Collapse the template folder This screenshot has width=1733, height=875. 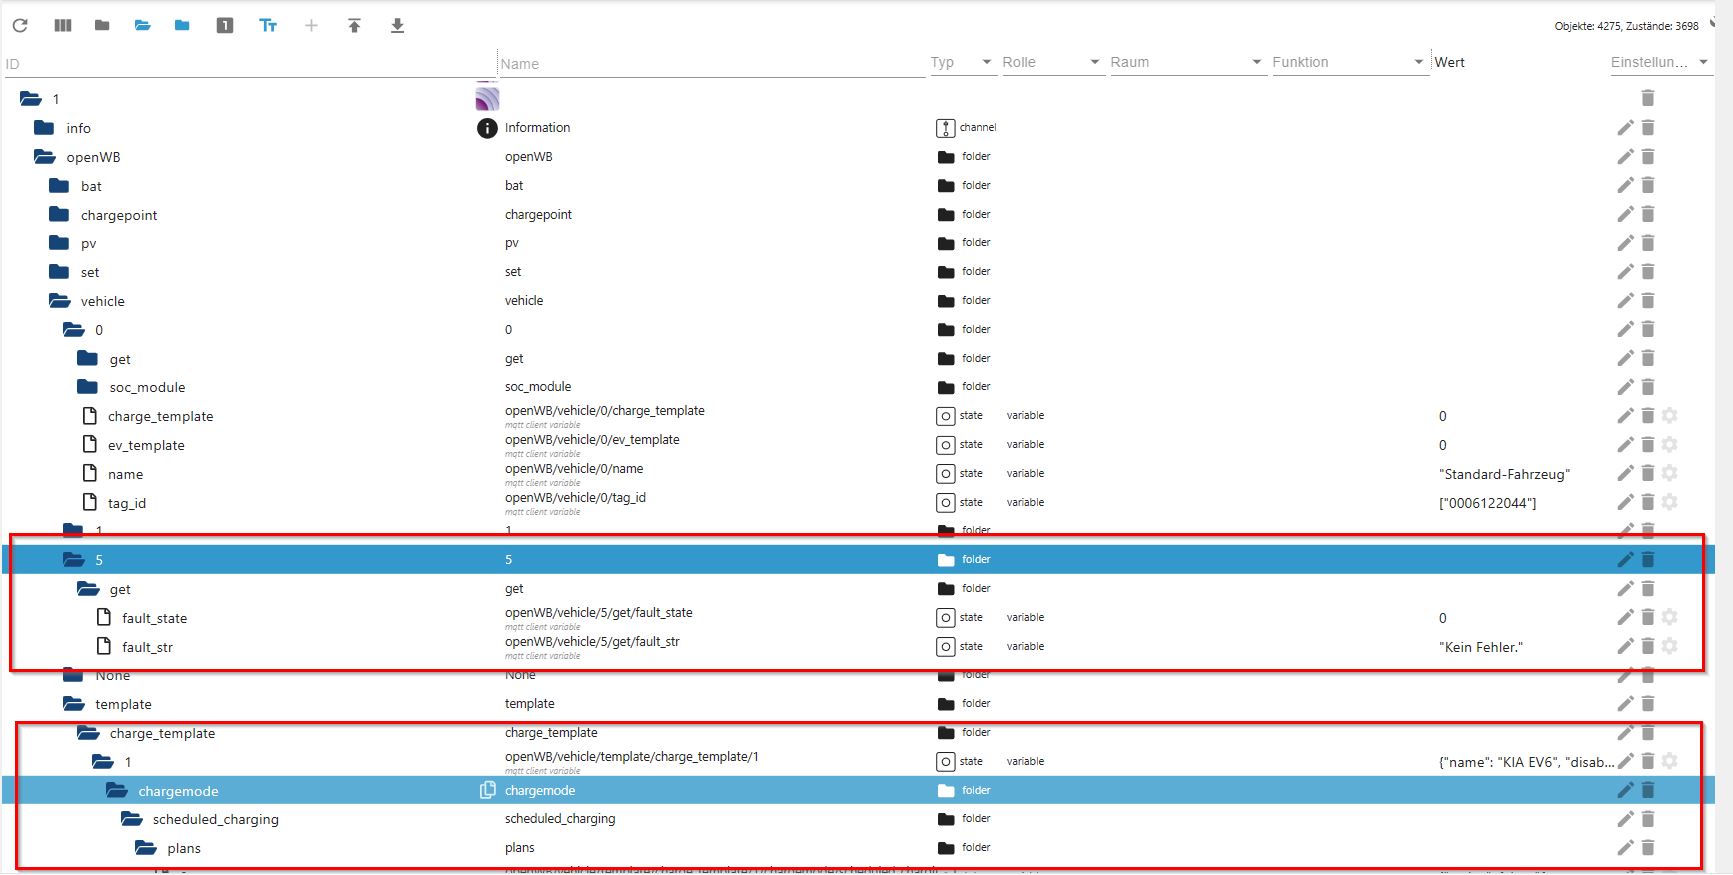[x=73, y=704]
